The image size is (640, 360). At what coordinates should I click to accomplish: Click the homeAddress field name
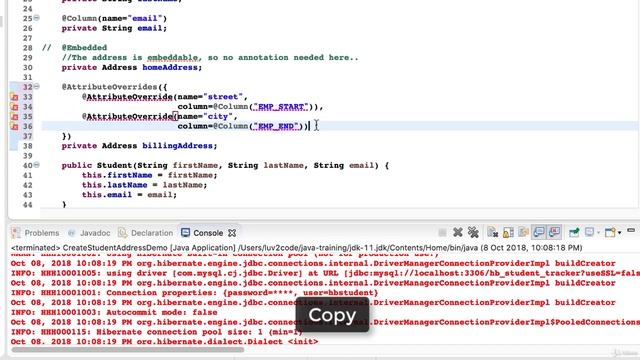(x=170, y=67)
